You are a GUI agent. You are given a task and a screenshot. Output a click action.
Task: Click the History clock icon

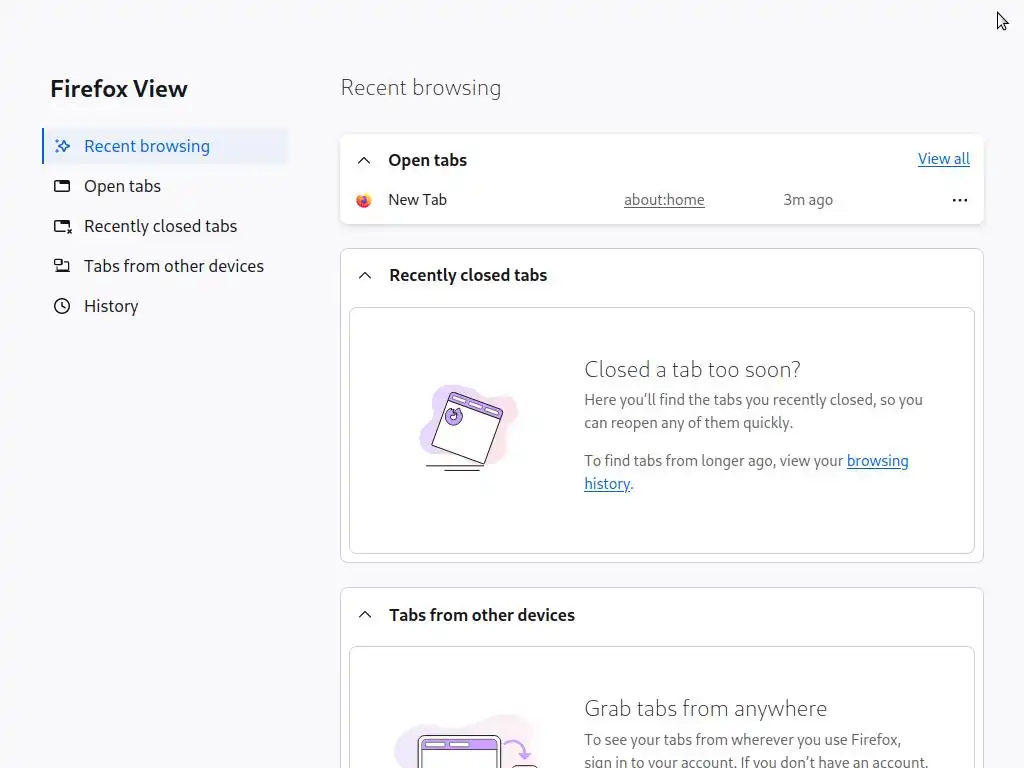62,306
